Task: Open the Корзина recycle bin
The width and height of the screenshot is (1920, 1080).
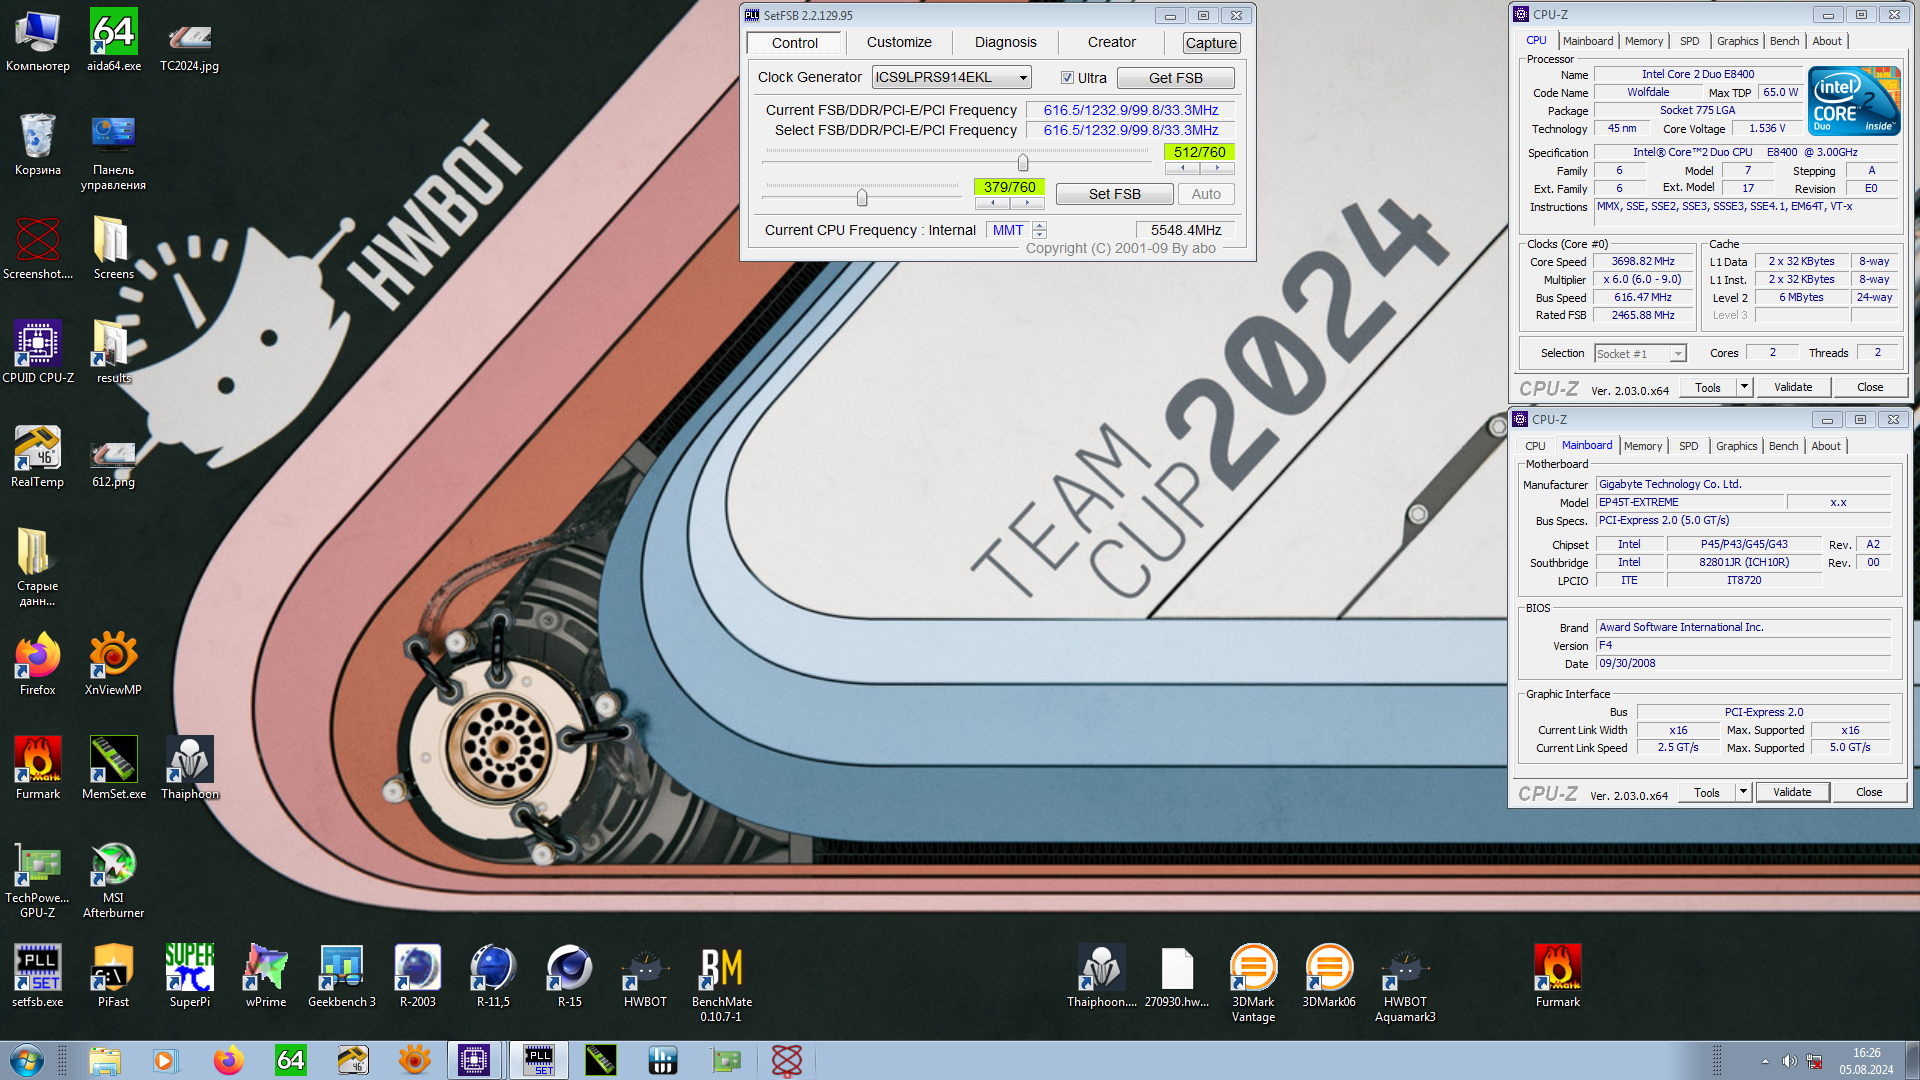Action: coord(38,144)
